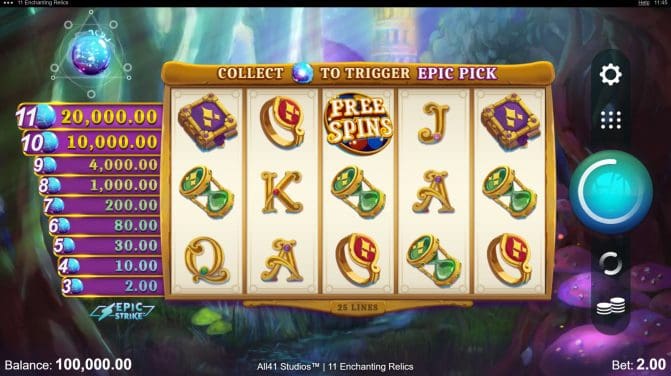Click the K symbol on reel two
671x376 pixels.
point(282,192)
